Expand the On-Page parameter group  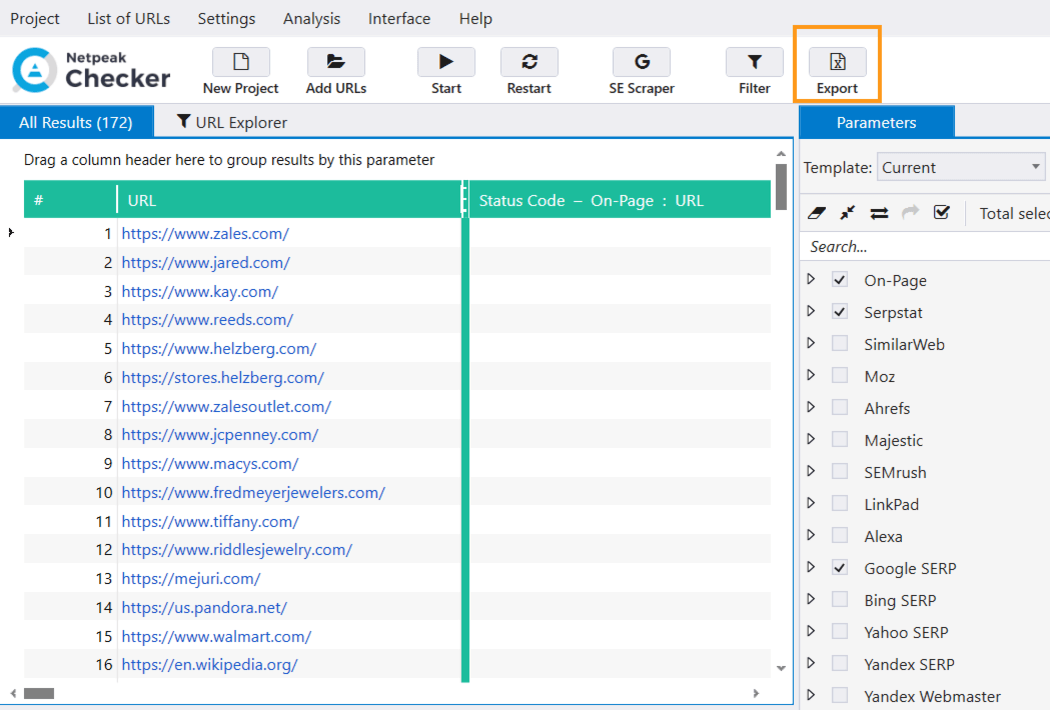(x=811, y=279)
